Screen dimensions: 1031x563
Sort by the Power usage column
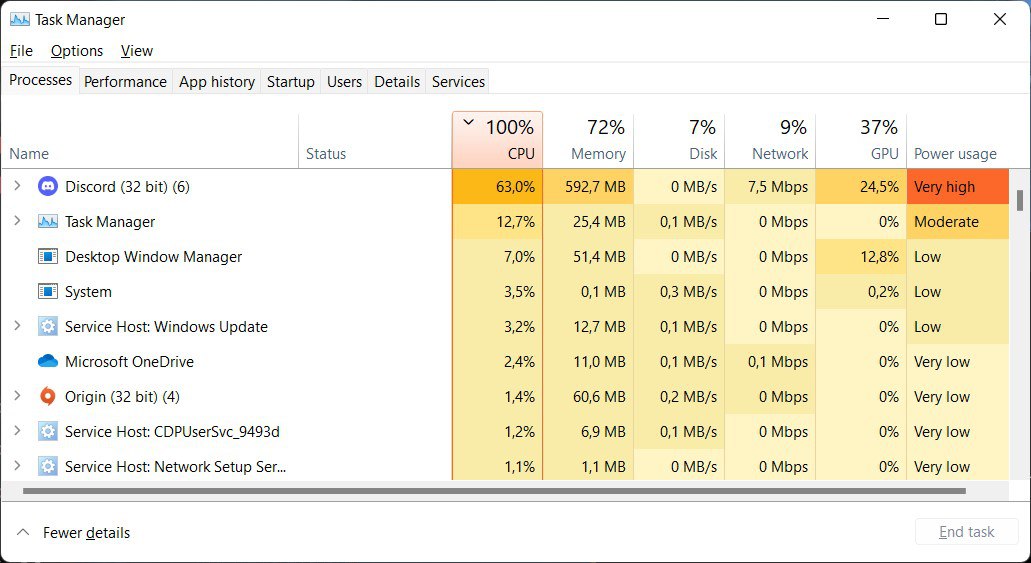pyautogui.click(x=957, y=140)
